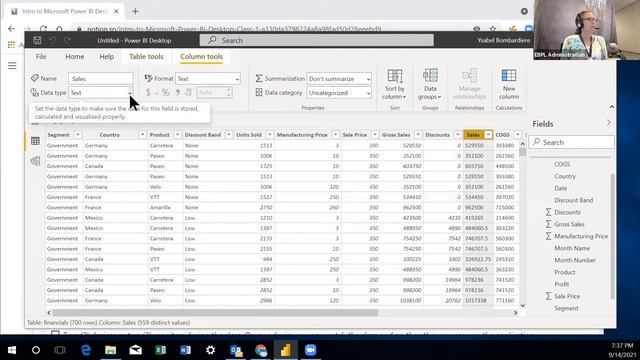Select the Discounts column header

tap(438, 135)
